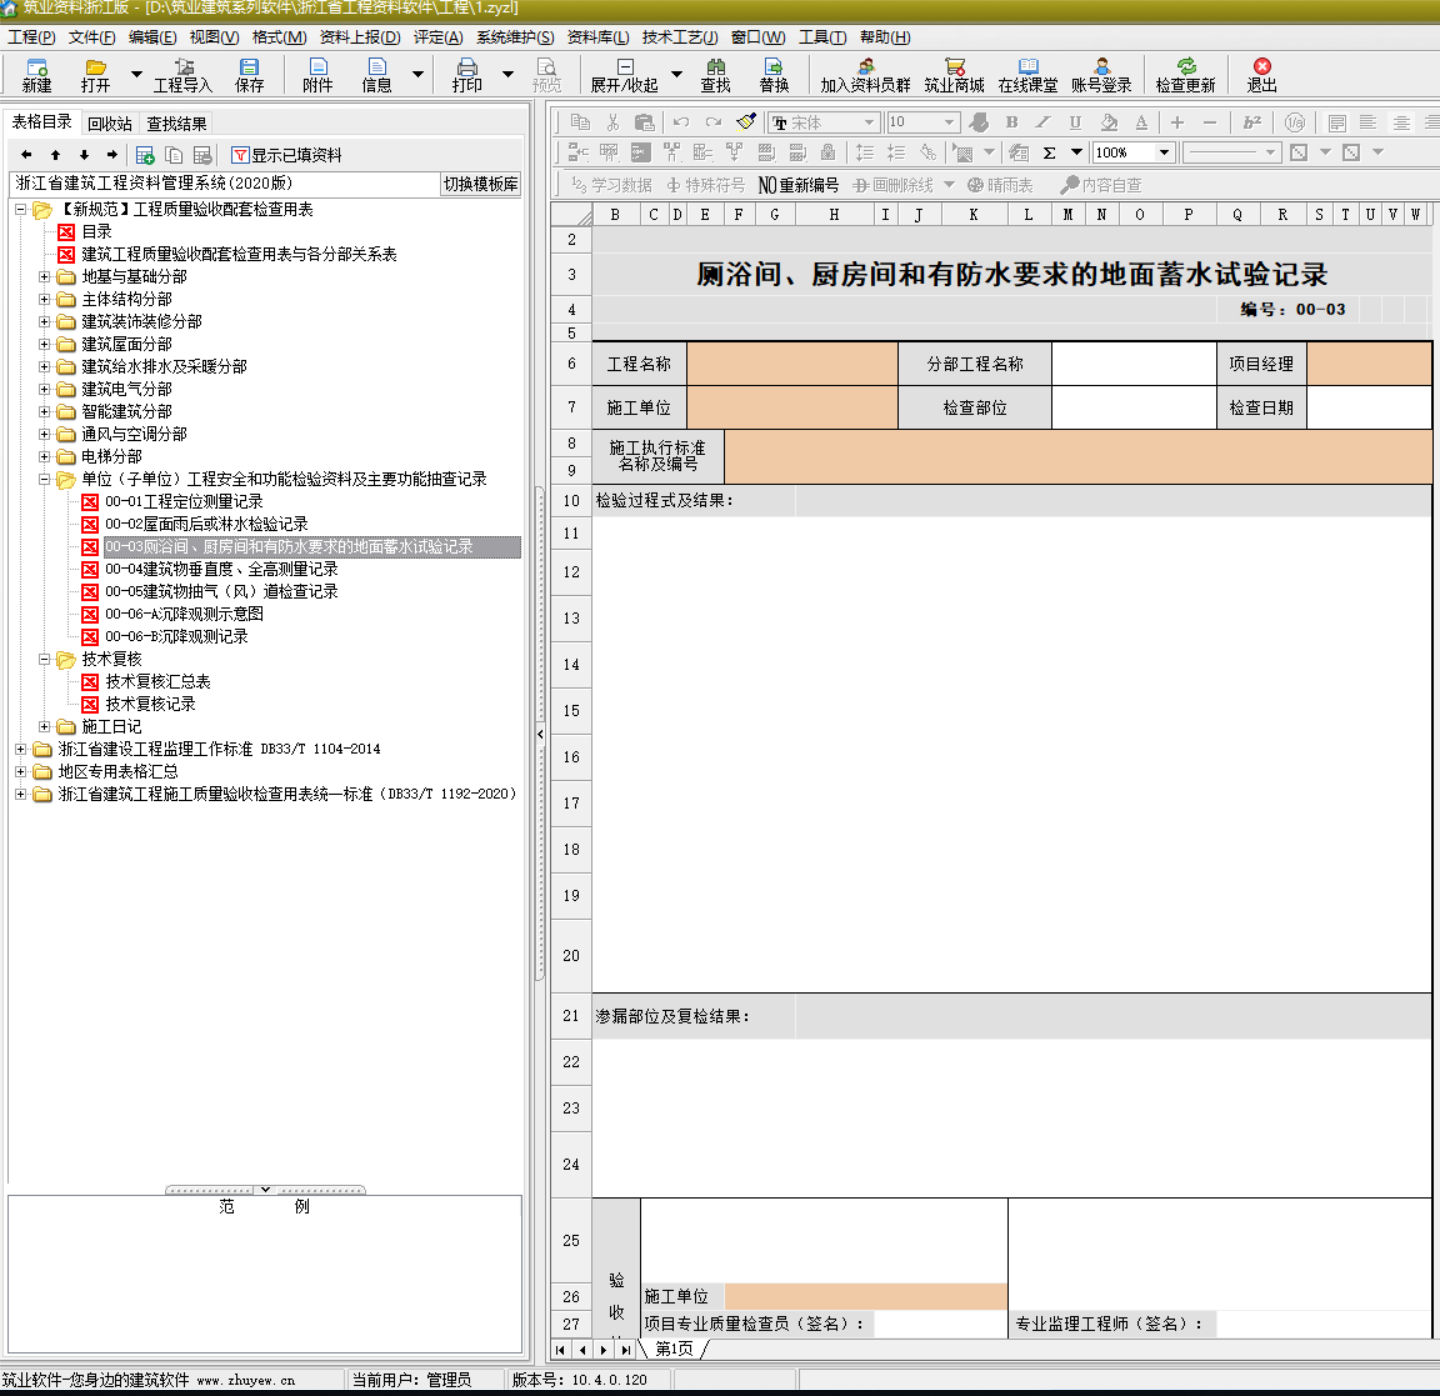The width and height of the screenshot is (1440, 1396).
Task: Expand the 建筑电气分部 folder
Action: point(44,389)
